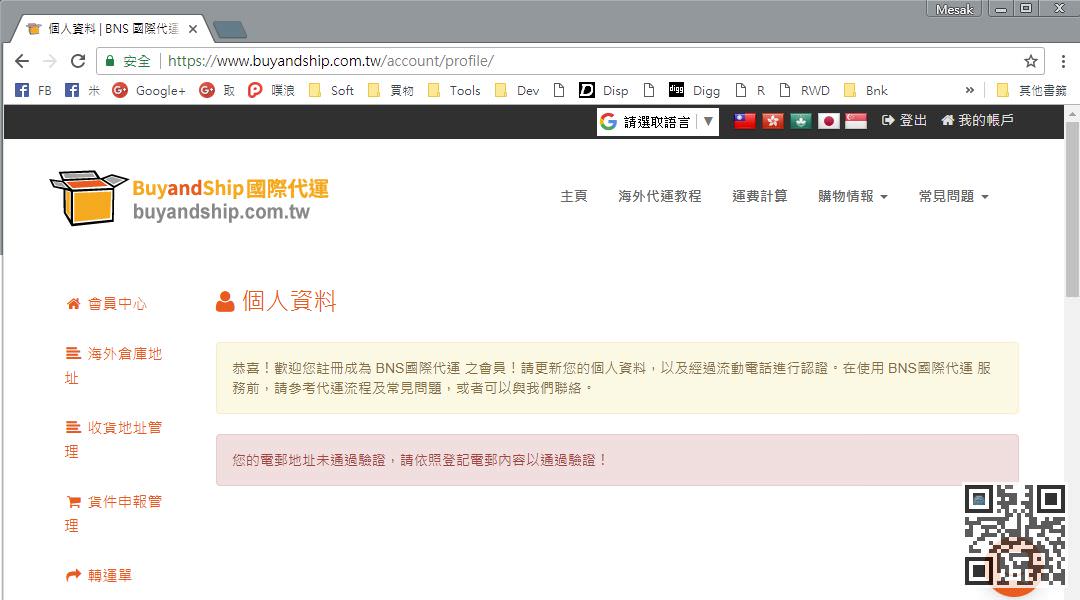Click 登出 to log out

pyautogui.click(x=904, y=121)
